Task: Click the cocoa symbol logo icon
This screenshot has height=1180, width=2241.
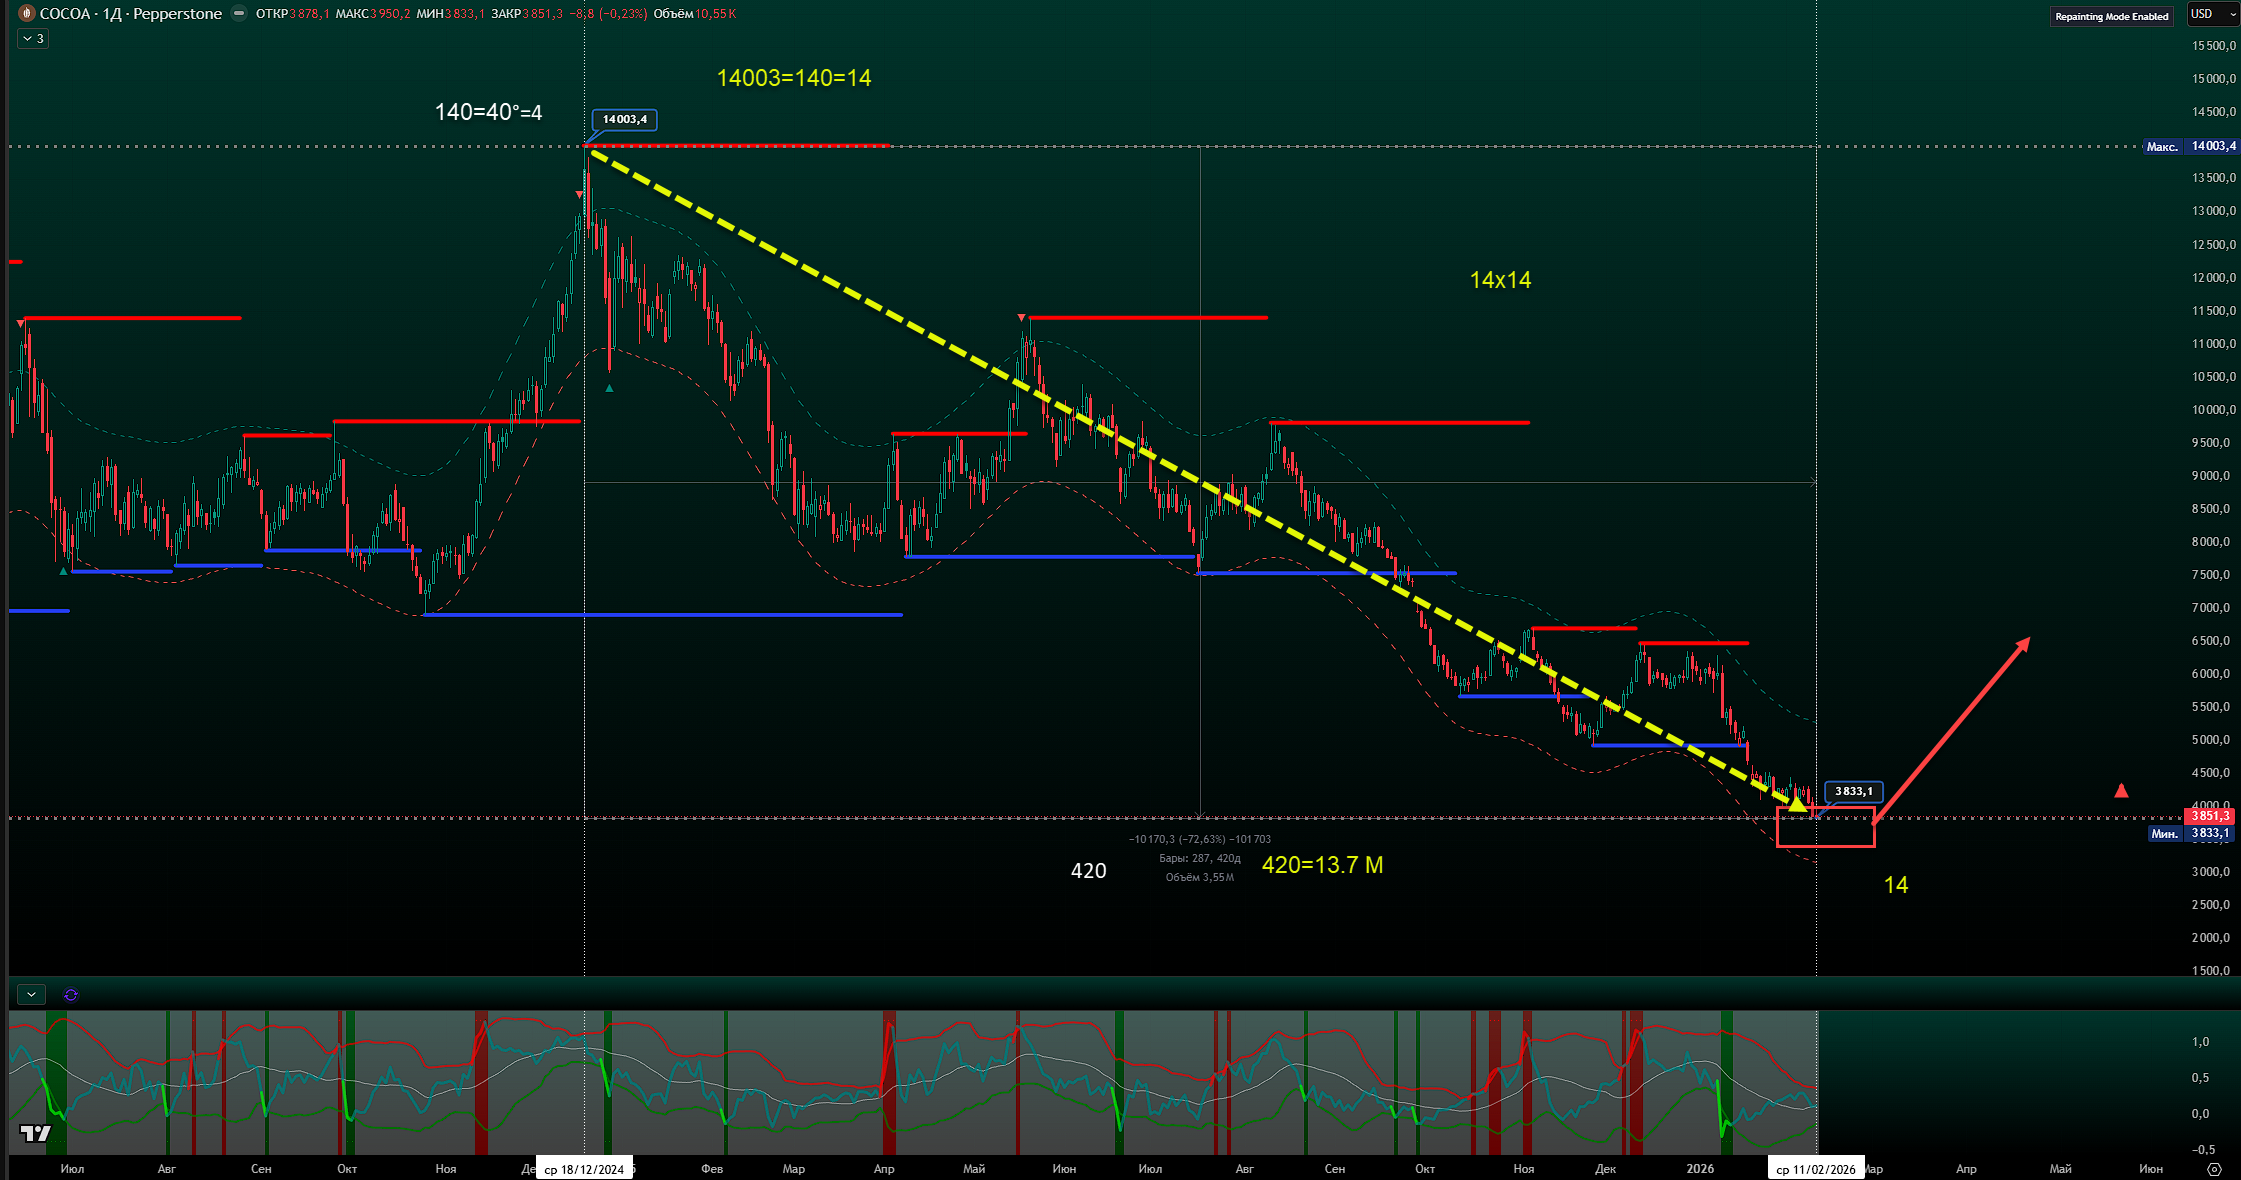Action: coord(27,13)
